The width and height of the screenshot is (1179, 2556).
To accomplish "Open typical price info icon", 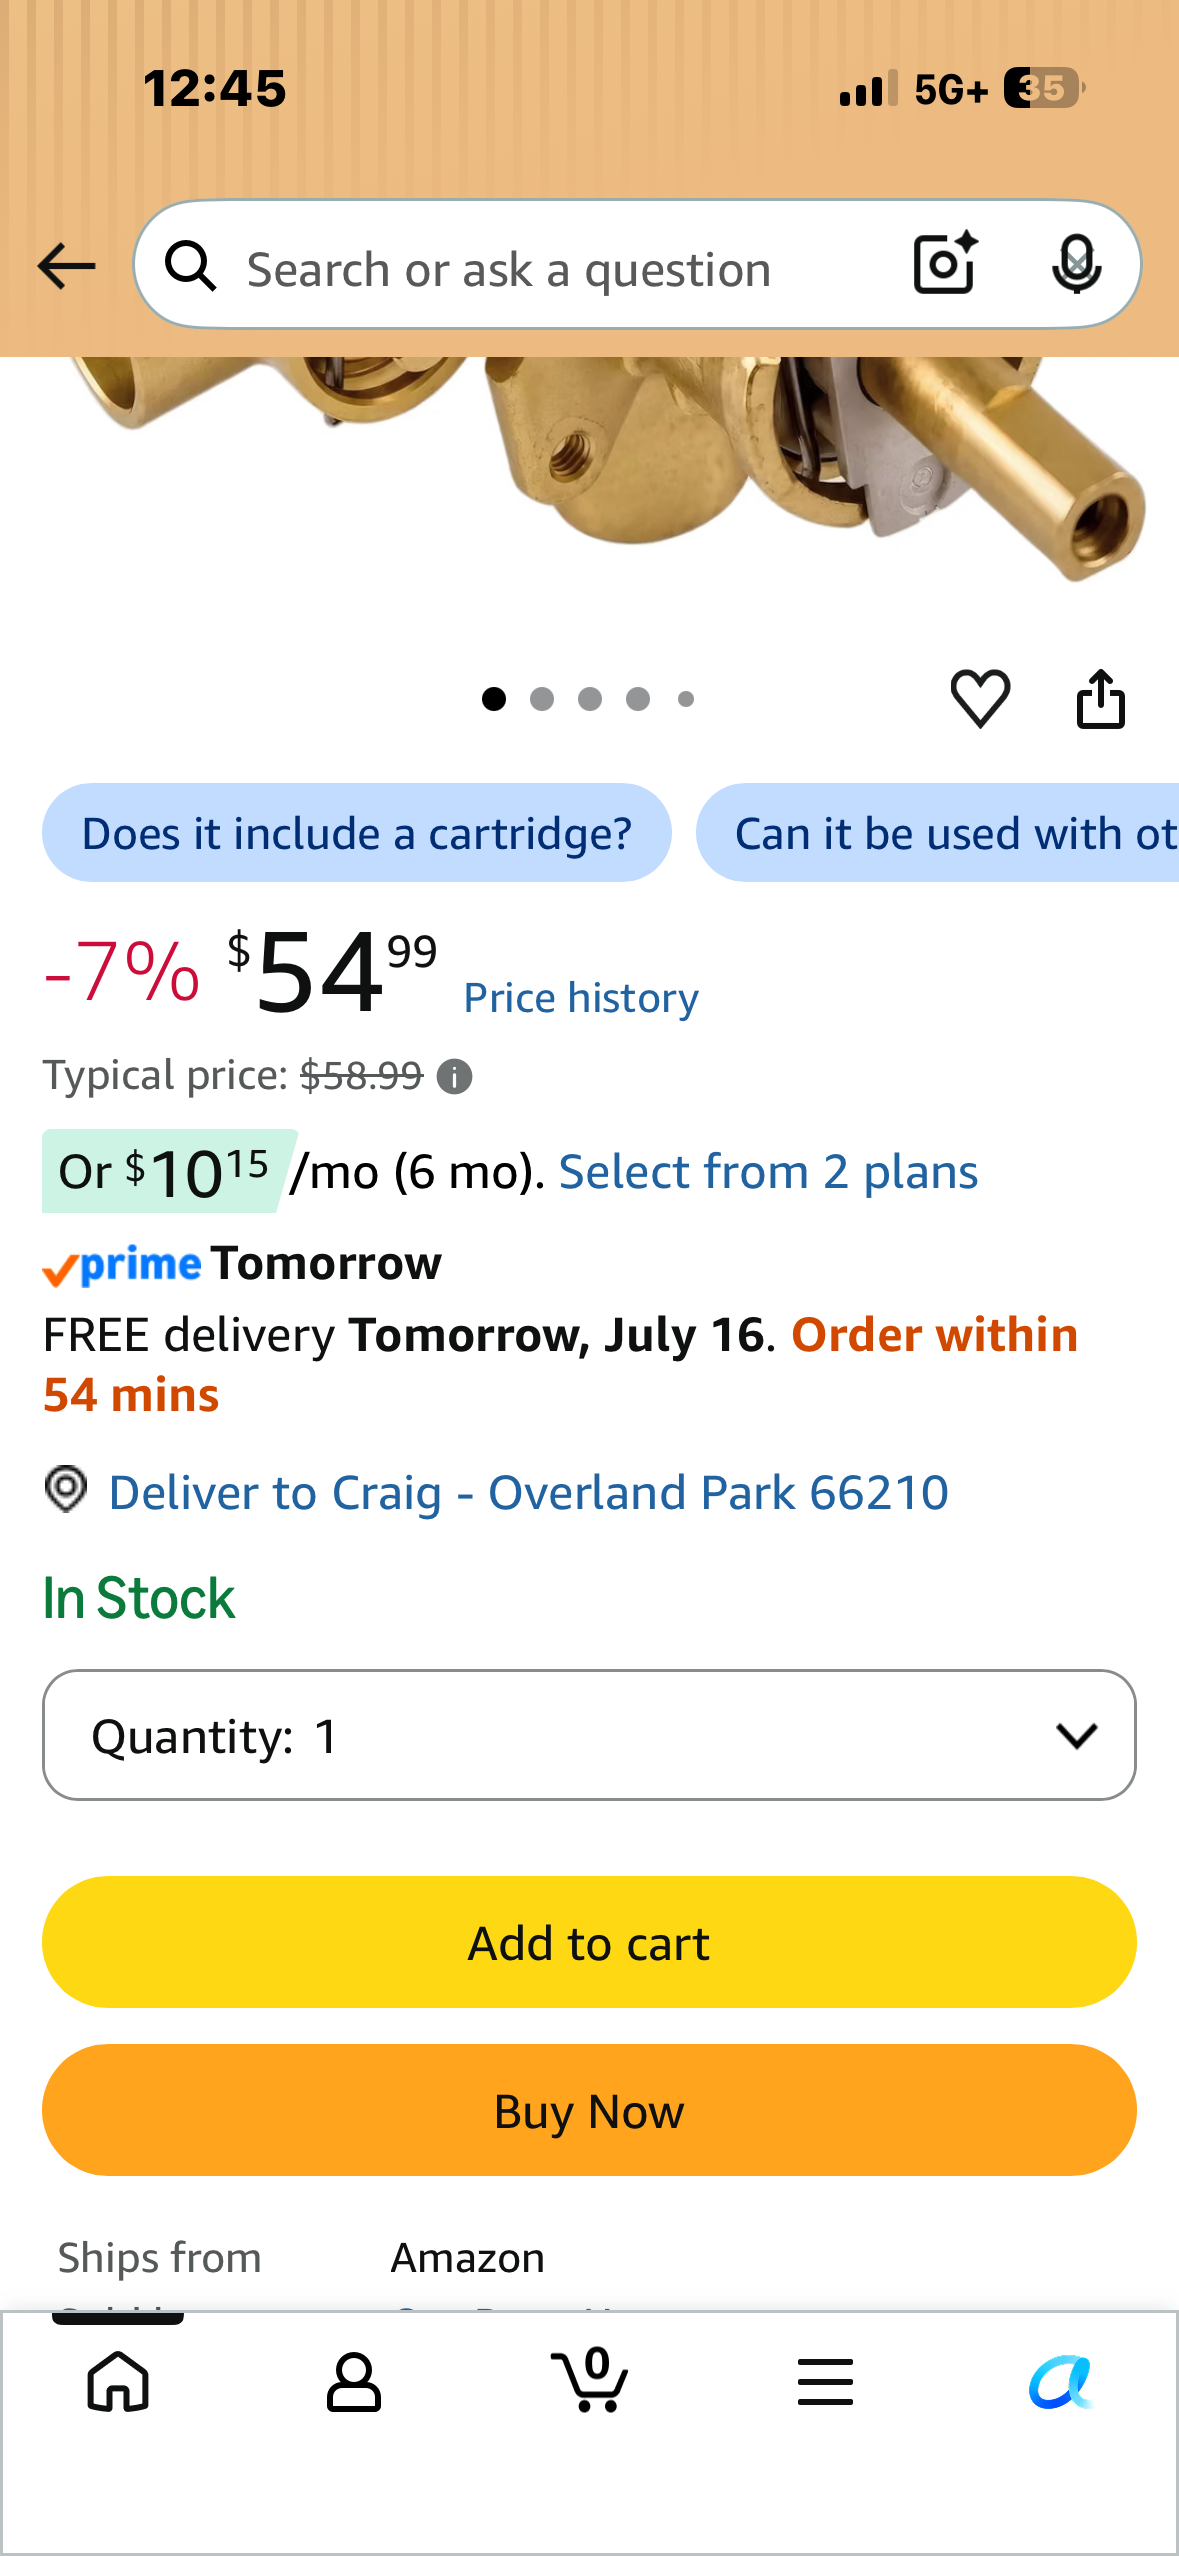I will click(455, 1077).
